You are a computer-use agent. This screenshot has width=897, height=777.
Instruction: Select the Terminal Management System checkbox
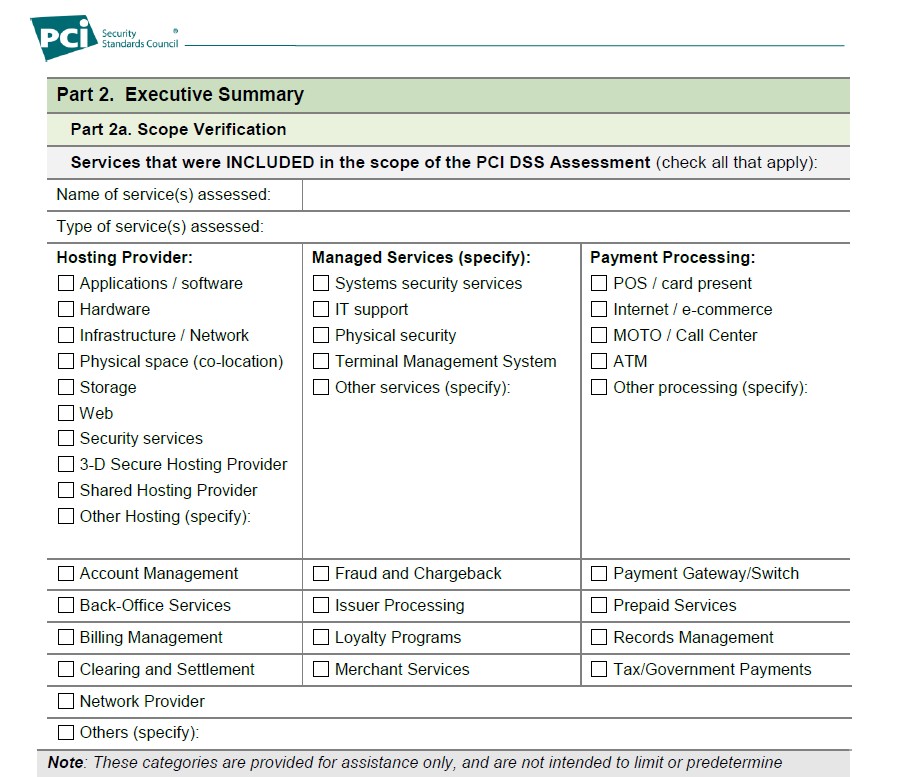(321, 361)
